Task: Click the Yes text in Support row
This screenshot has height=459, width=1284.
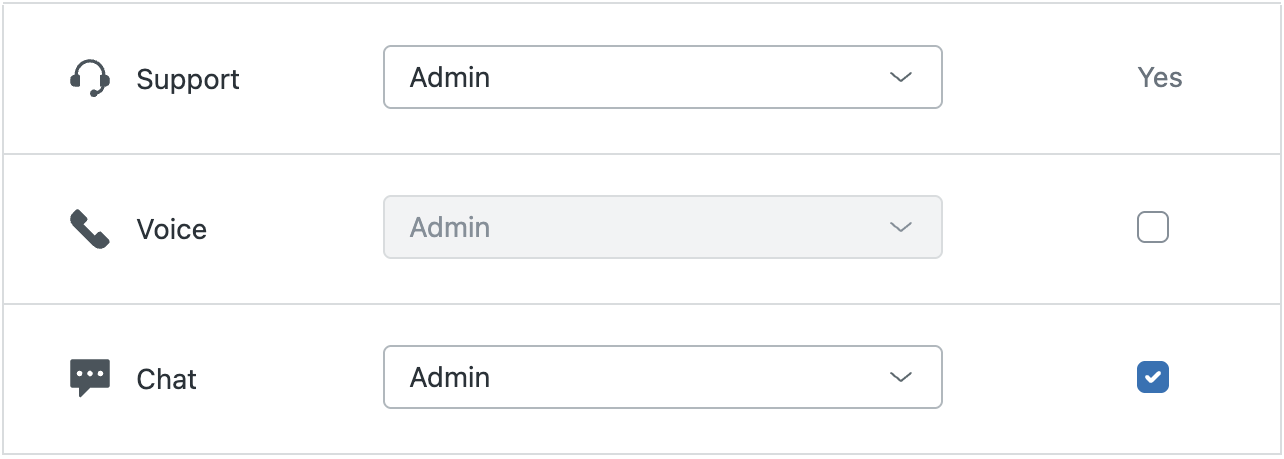Action: click(x=1160, y=78)
